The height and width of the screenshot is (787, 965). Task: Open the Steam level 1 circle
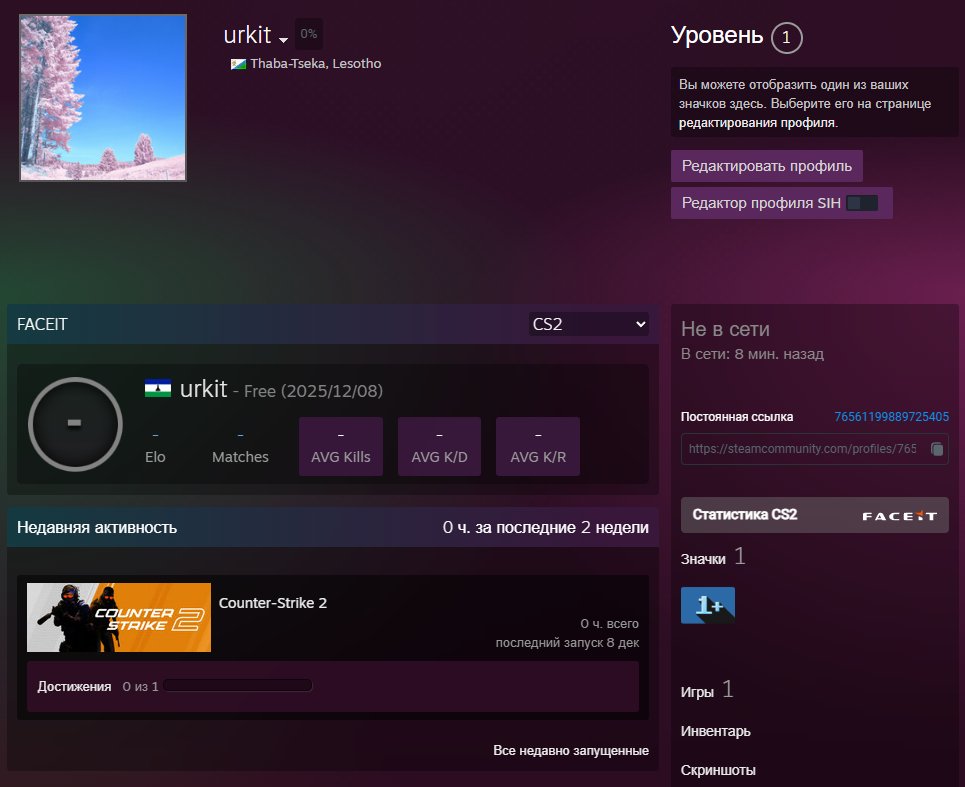786,37
